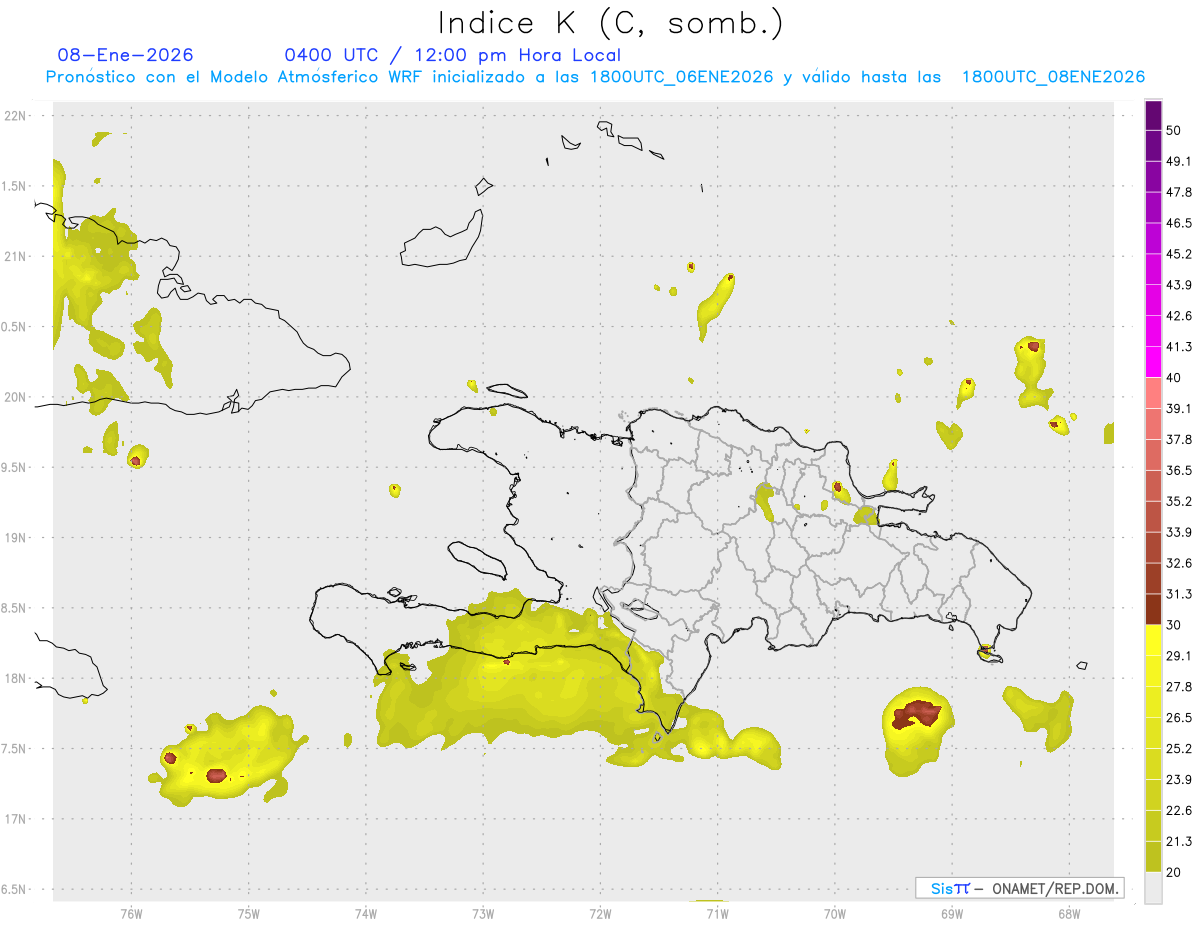Click the '71W' longitude axis label
The width and height of the screenshot is (1200, 927).
(717, 913)
